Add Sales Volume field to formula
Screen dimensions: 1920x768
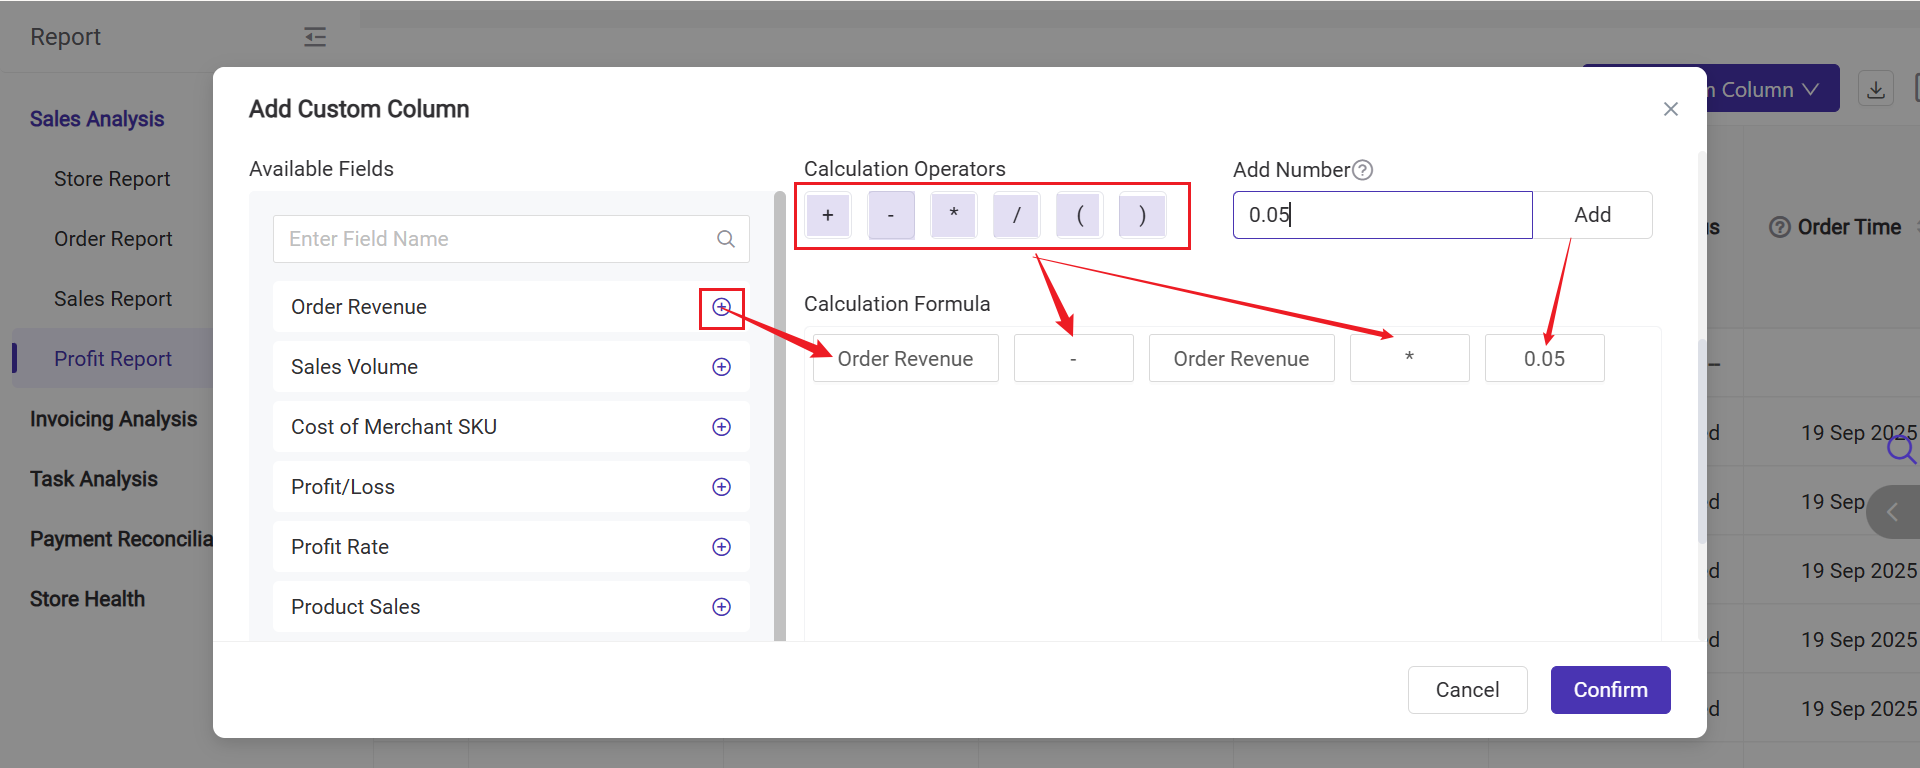(721, 367)
